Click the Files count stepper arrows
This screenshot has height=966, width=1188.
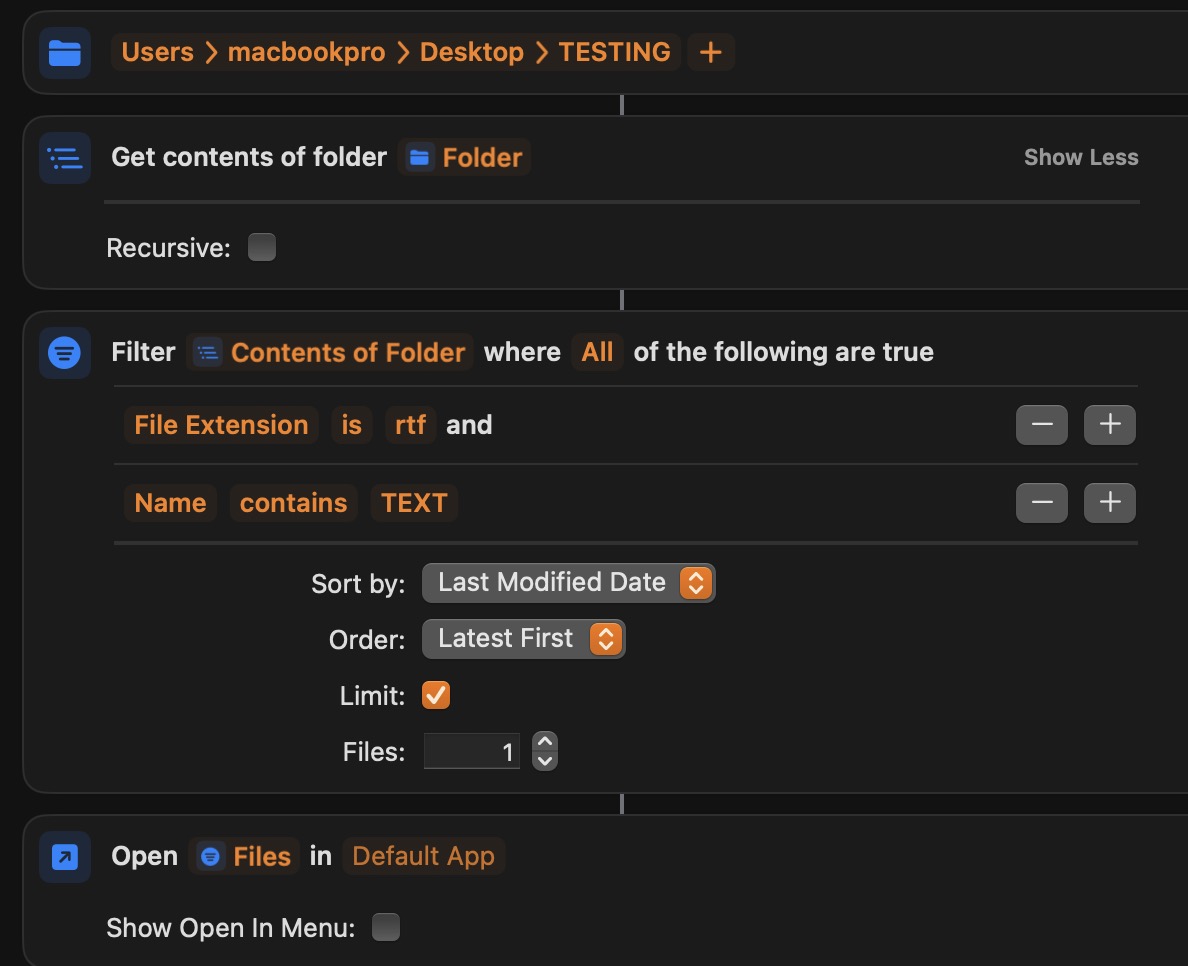[545, 752]
